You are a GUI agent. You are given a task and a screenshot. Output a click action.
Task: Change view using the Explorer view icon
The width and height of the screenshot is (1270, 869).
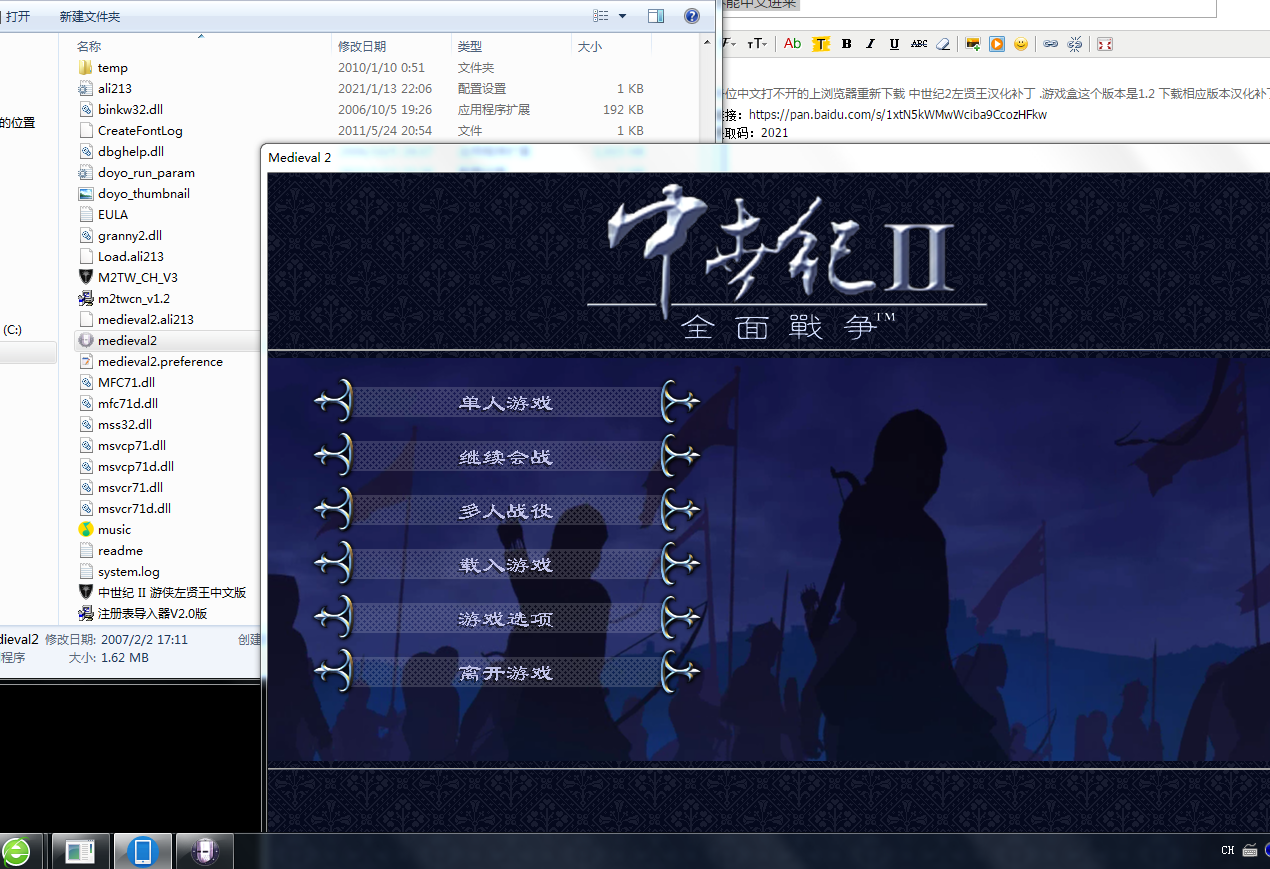click(601, 16)
